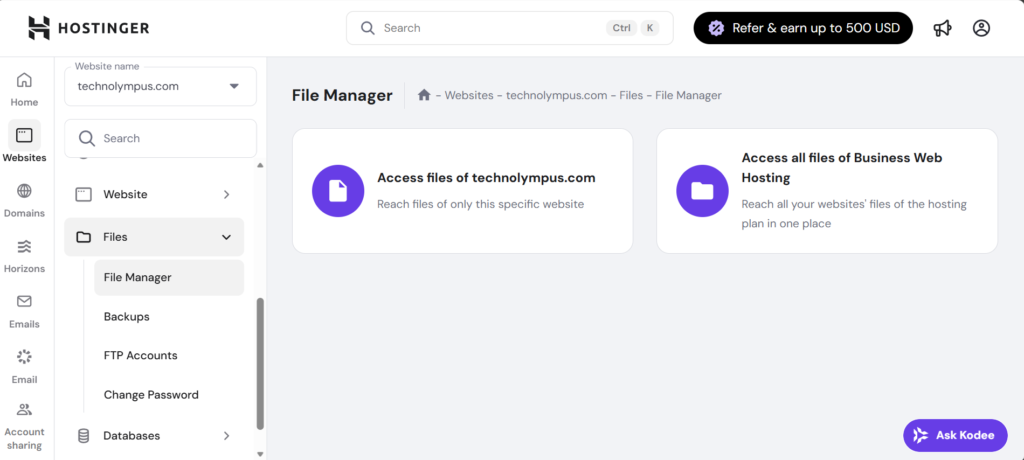The width and height of the screenshot is (1024, 460).
Task: Click the sidebar scroll up arrow
Action: click(x=260, y=165)
